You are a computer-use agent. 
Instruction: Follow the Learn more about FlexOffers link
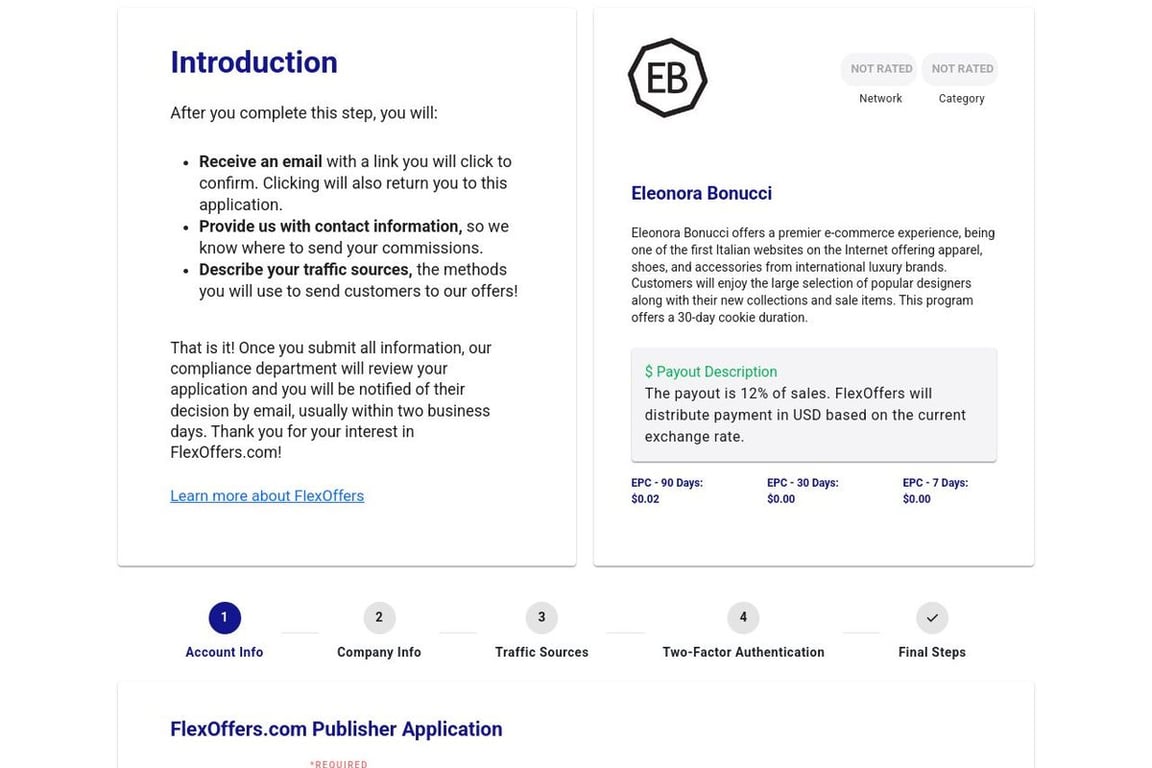267,496
